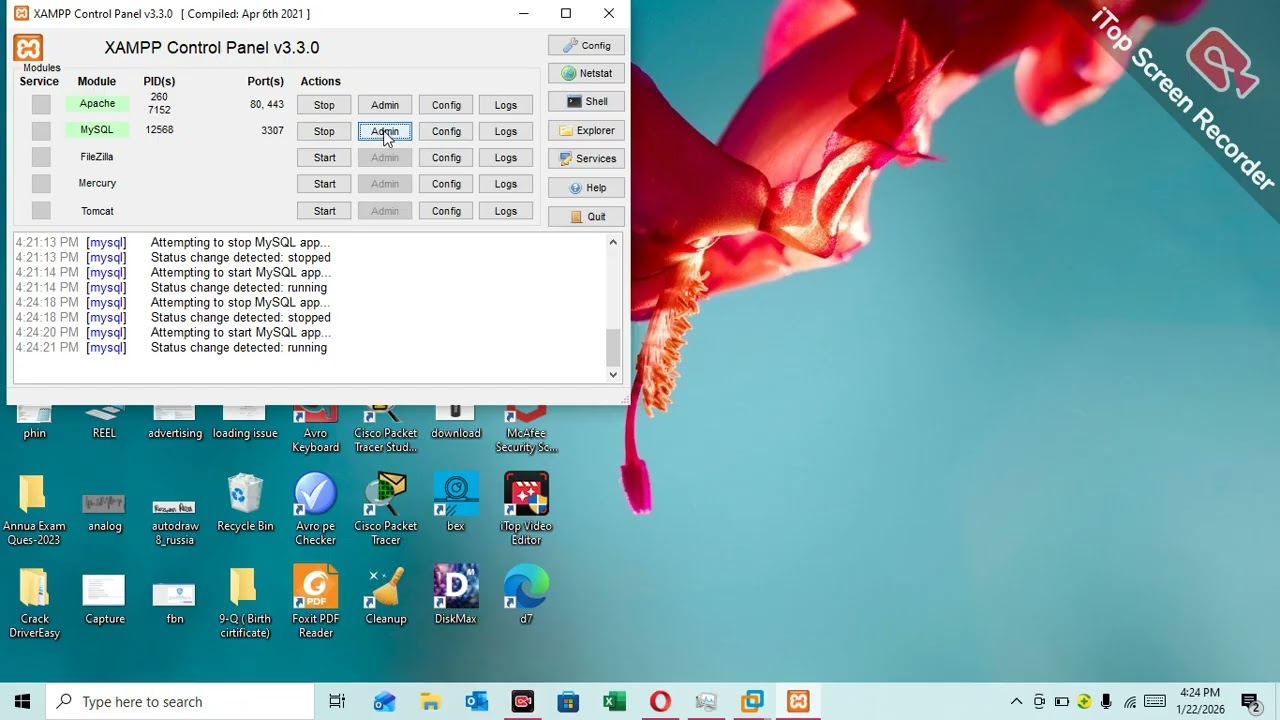This screenshot has height=720, width=1280.
Task: Open XAMPP Help
Action: click(586, 187)
